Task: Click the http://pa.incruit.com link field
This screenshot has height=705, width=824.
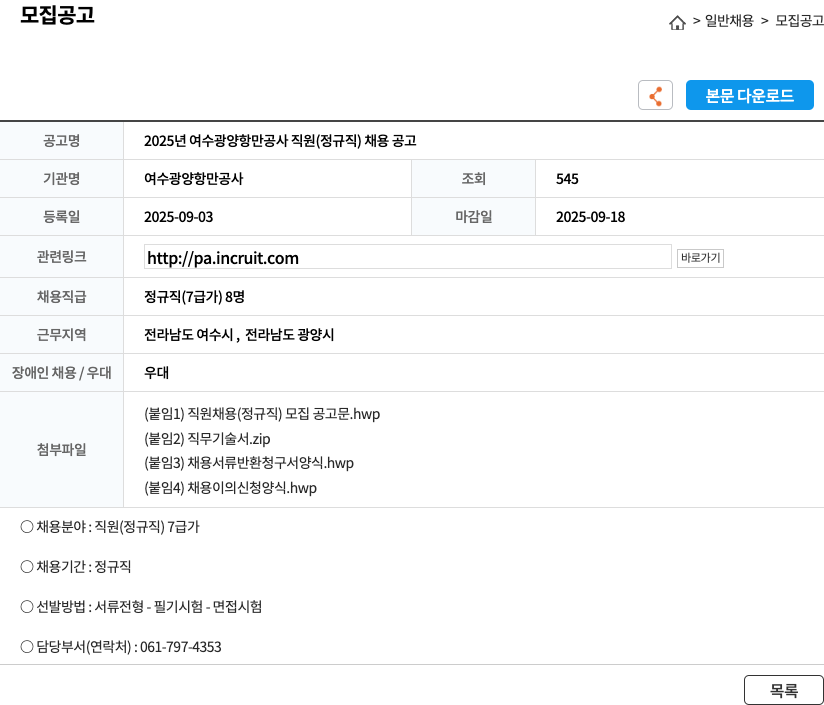Action: click(x=407, y=257)
